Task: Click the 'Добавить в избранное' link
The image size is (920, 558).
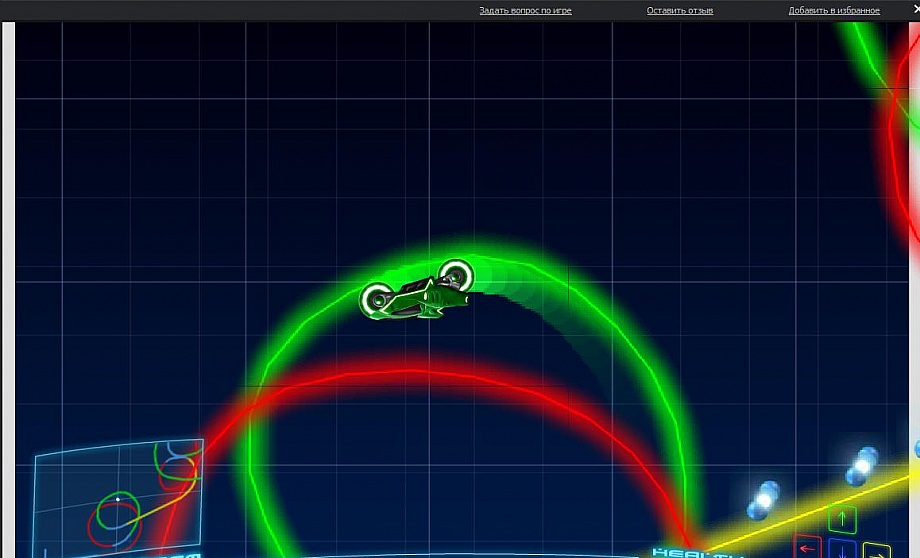Action: 834,11
